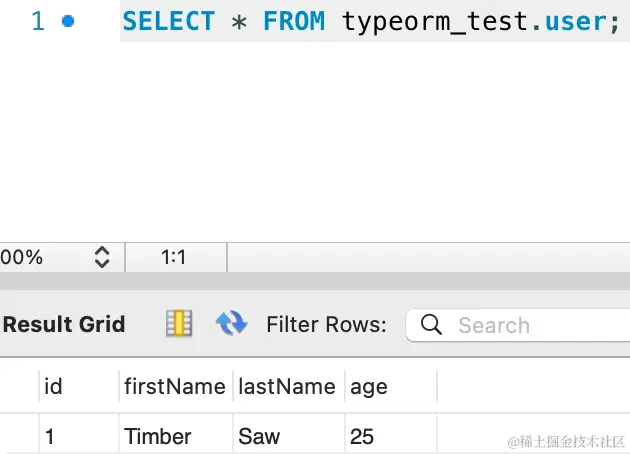
Task: Click line number 1 in editor gutter
Action: (x=37, y=21)
